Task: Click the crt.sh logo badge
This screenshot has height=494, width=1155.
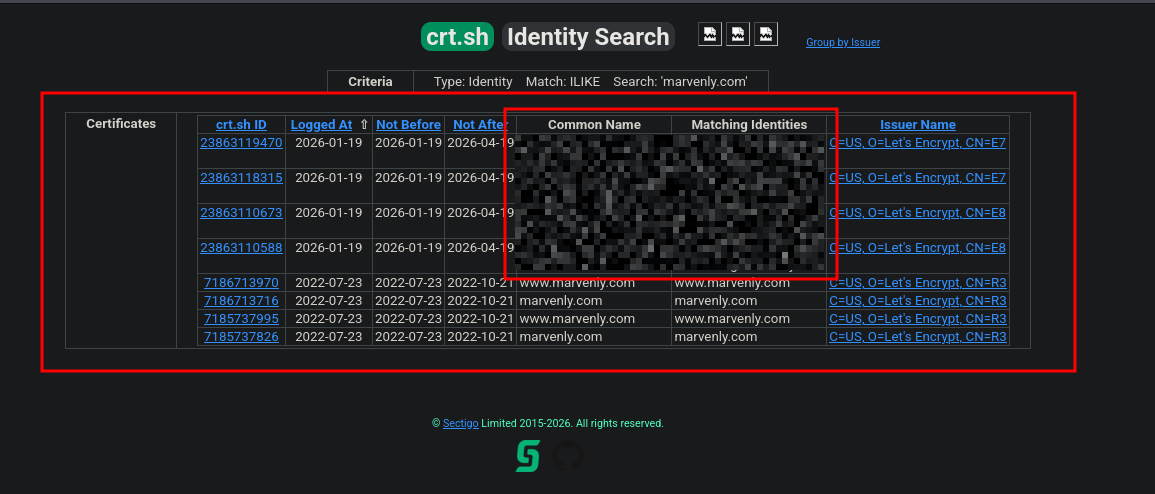Action: tap(458, 37)
